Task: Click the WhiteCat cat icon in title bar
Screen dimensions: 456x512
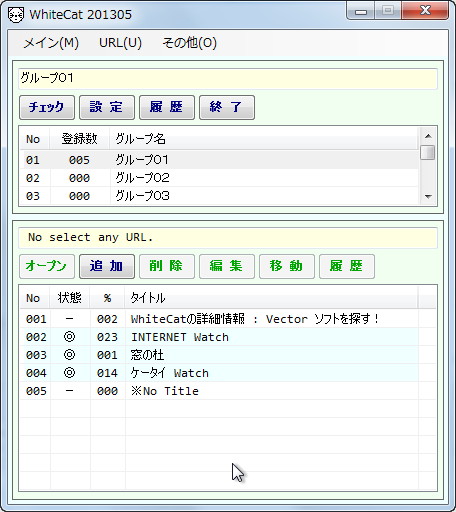Action: tap(16, 15)
